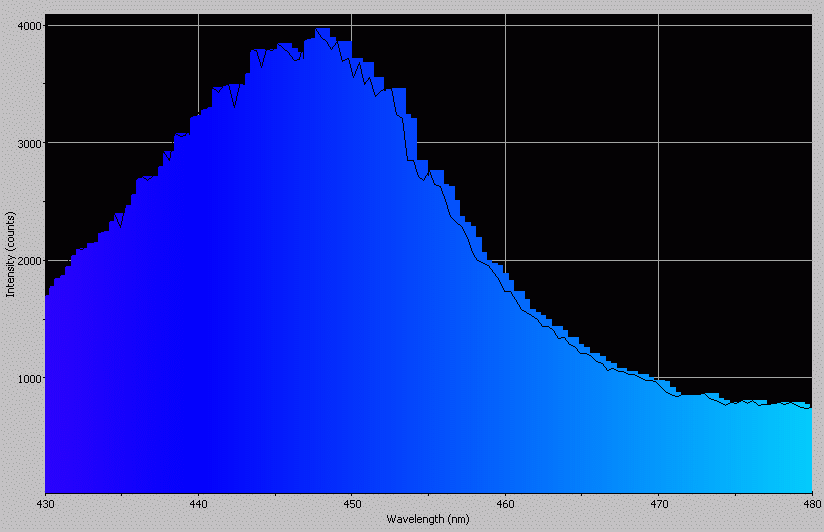Click the 480 wavelength axis label
Screen dimensions: 824x532
(812, 504)
